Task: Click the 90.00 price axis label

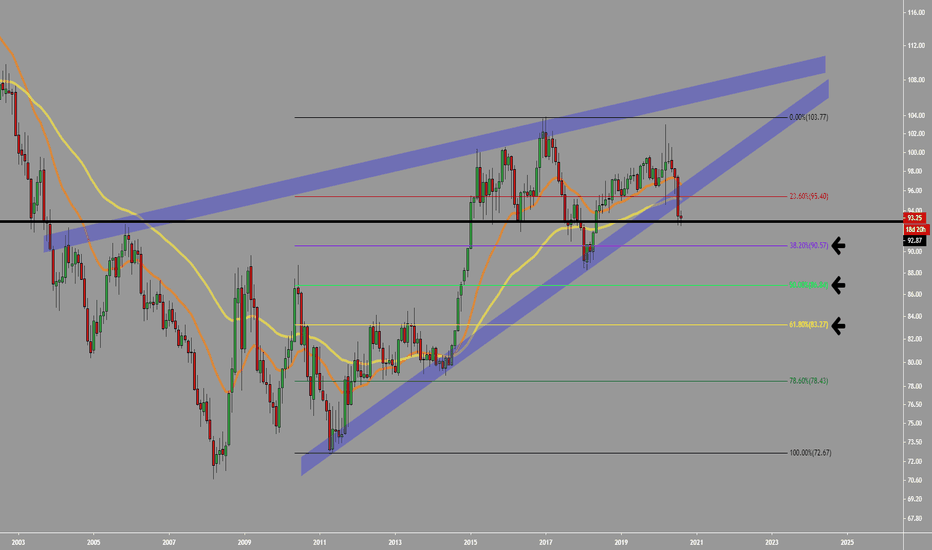Action: [916, 252]
